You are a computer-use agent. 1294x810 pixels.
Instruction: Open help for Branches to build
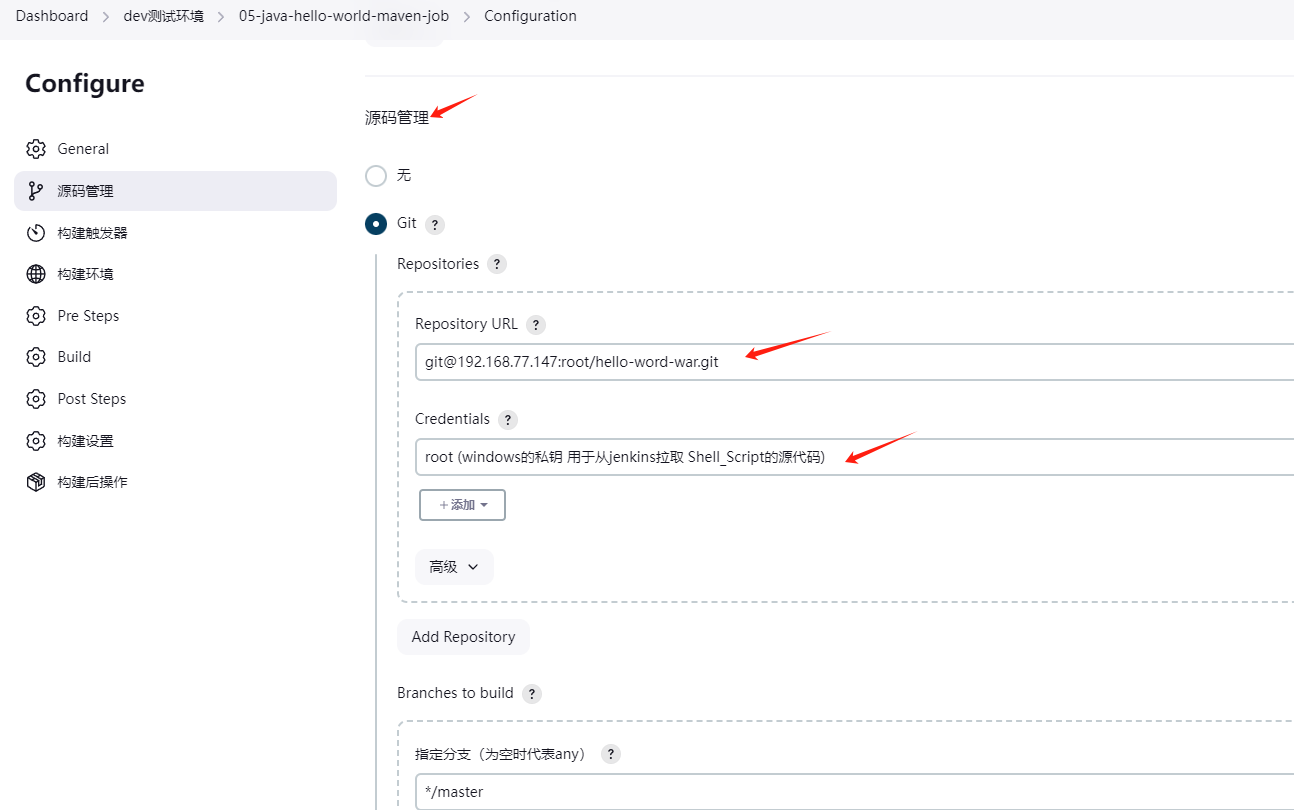[532, 694]
